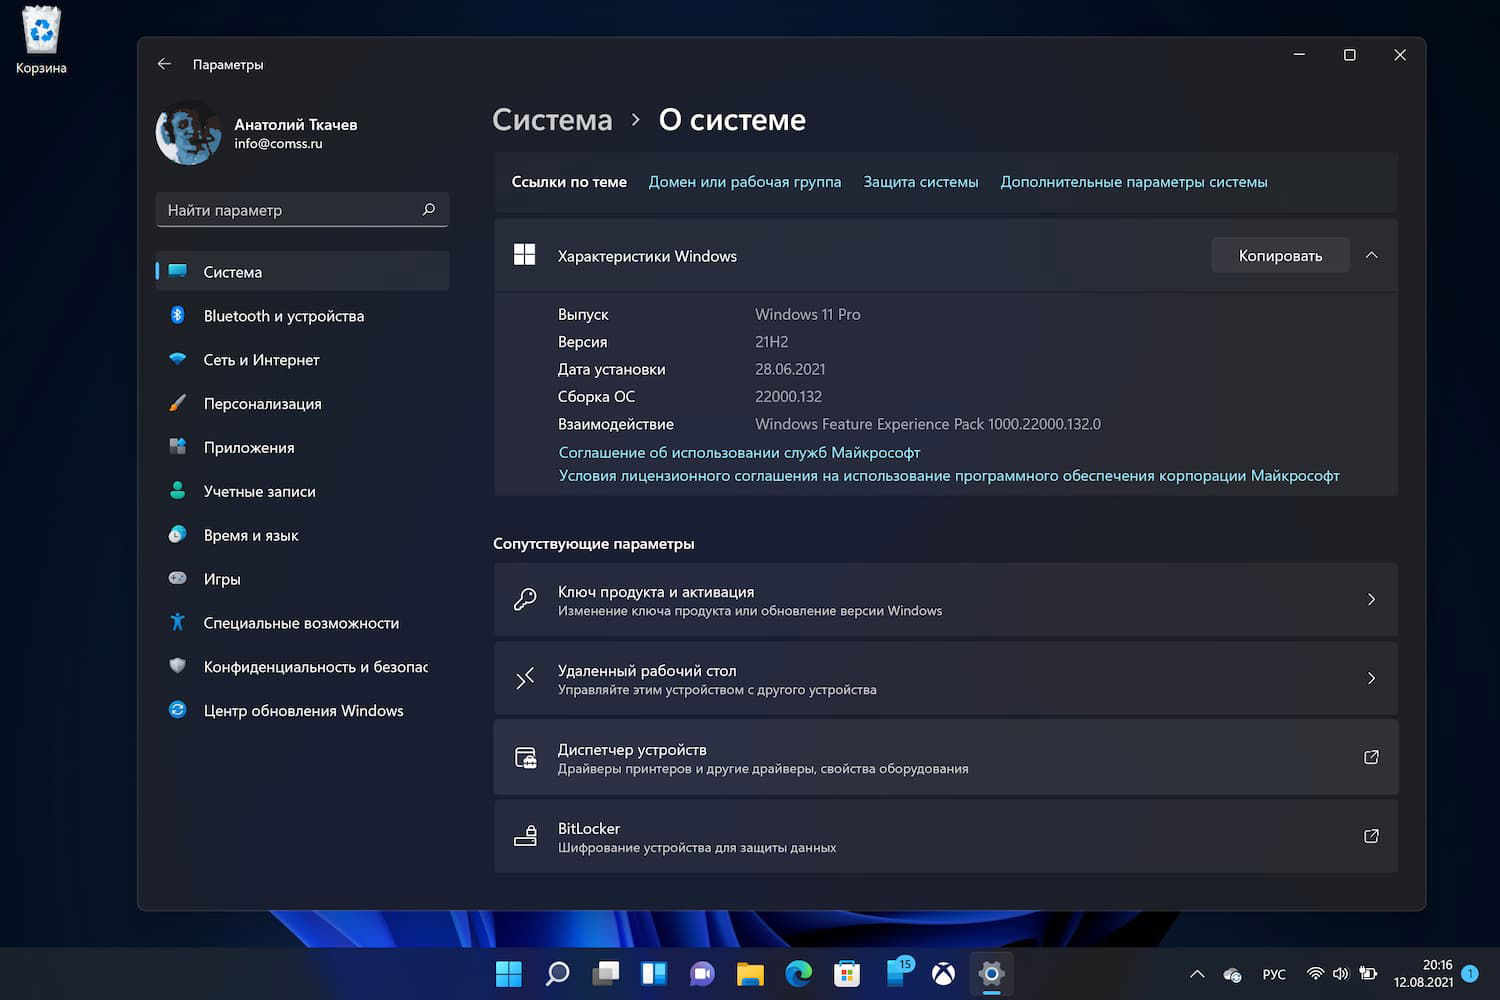Open Корзина on the desktop

tap(40, 28)
